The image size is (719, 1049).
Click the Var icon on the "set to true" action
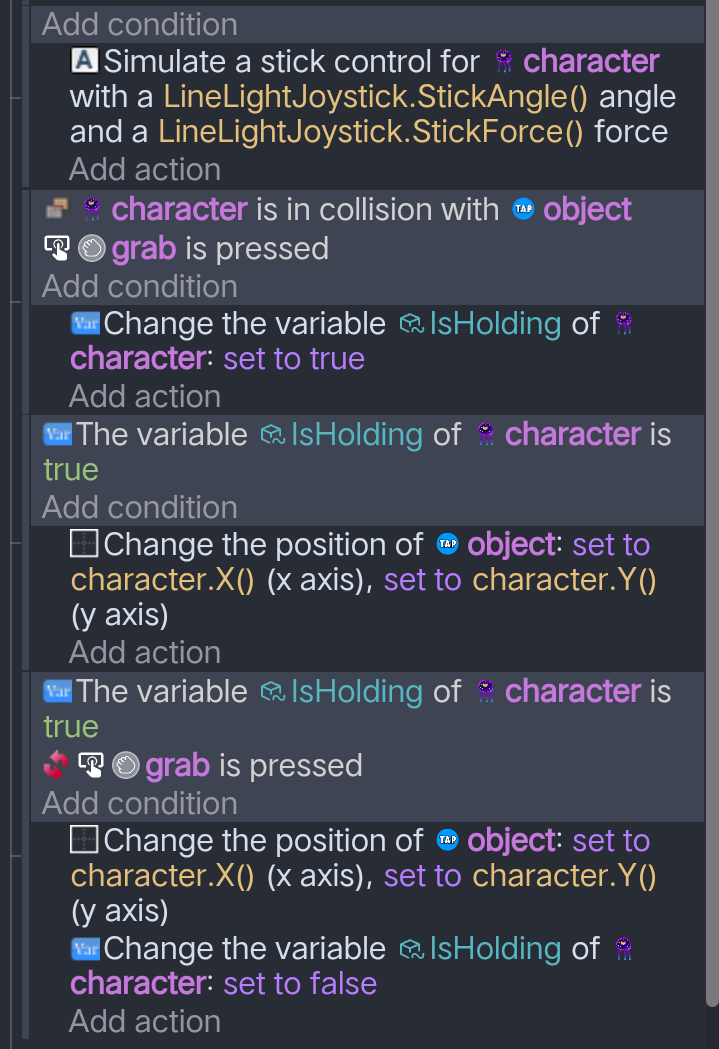85,323
